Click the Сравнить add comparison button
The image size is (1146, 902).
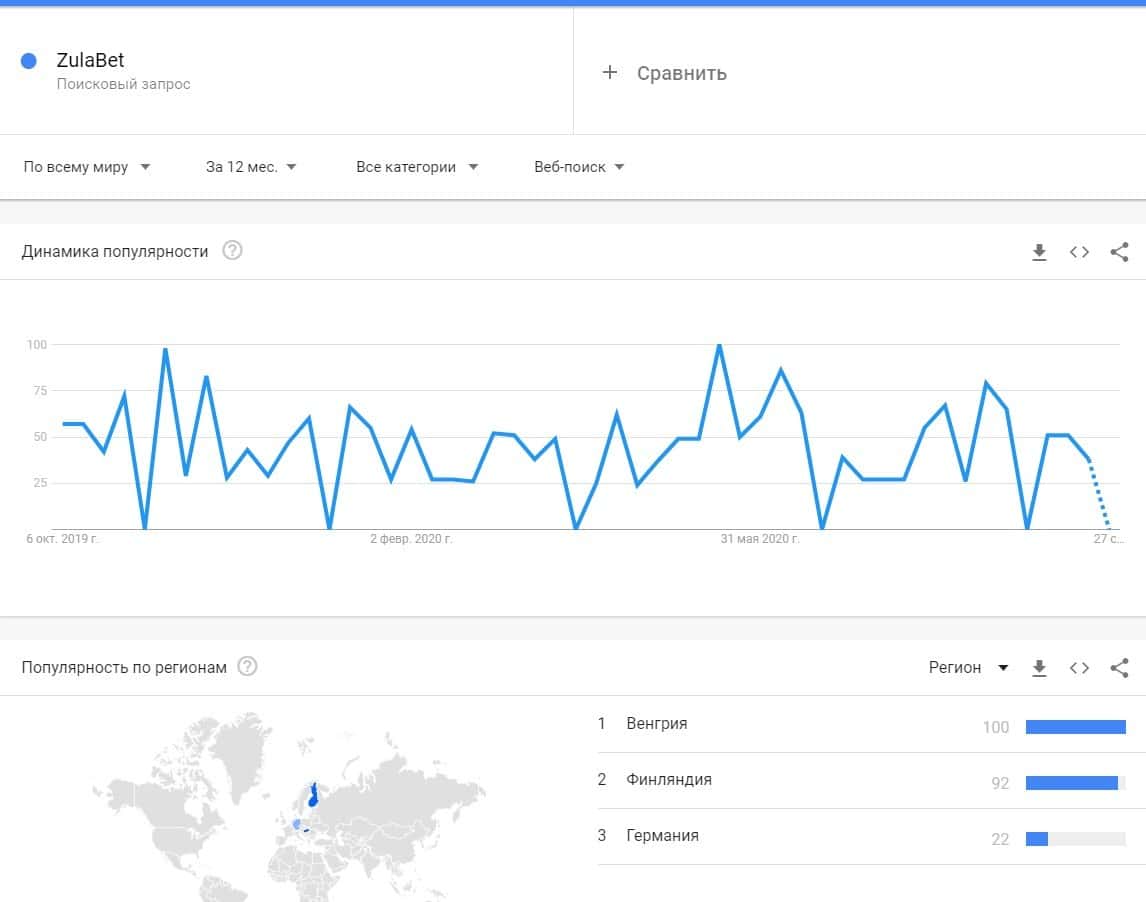coord(665,73)
